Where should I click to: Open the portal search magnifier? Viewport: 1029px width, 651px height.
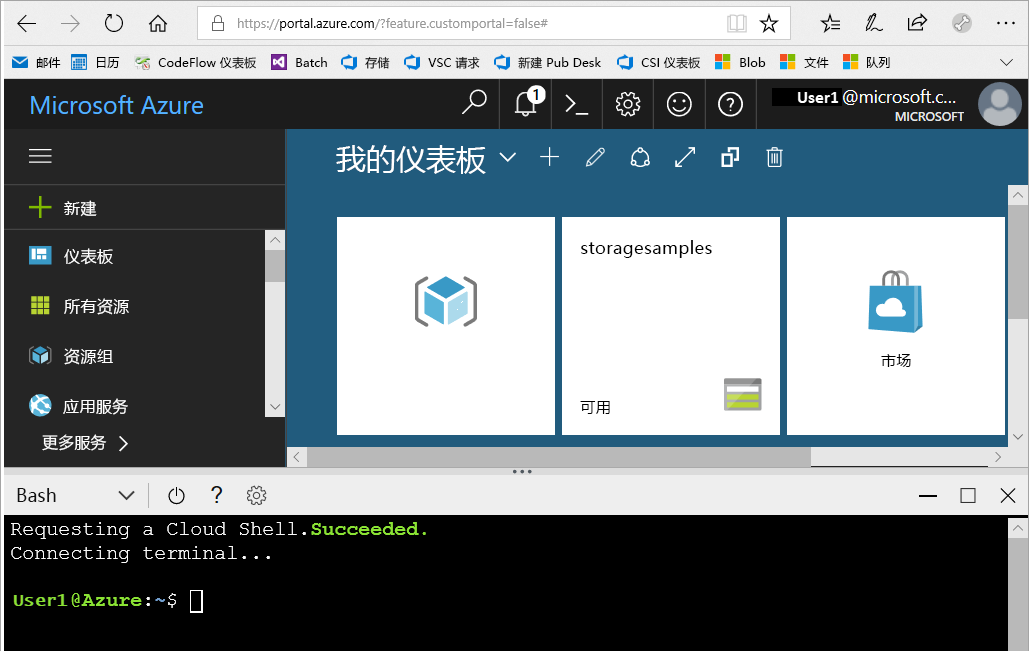tap(474, 104)
